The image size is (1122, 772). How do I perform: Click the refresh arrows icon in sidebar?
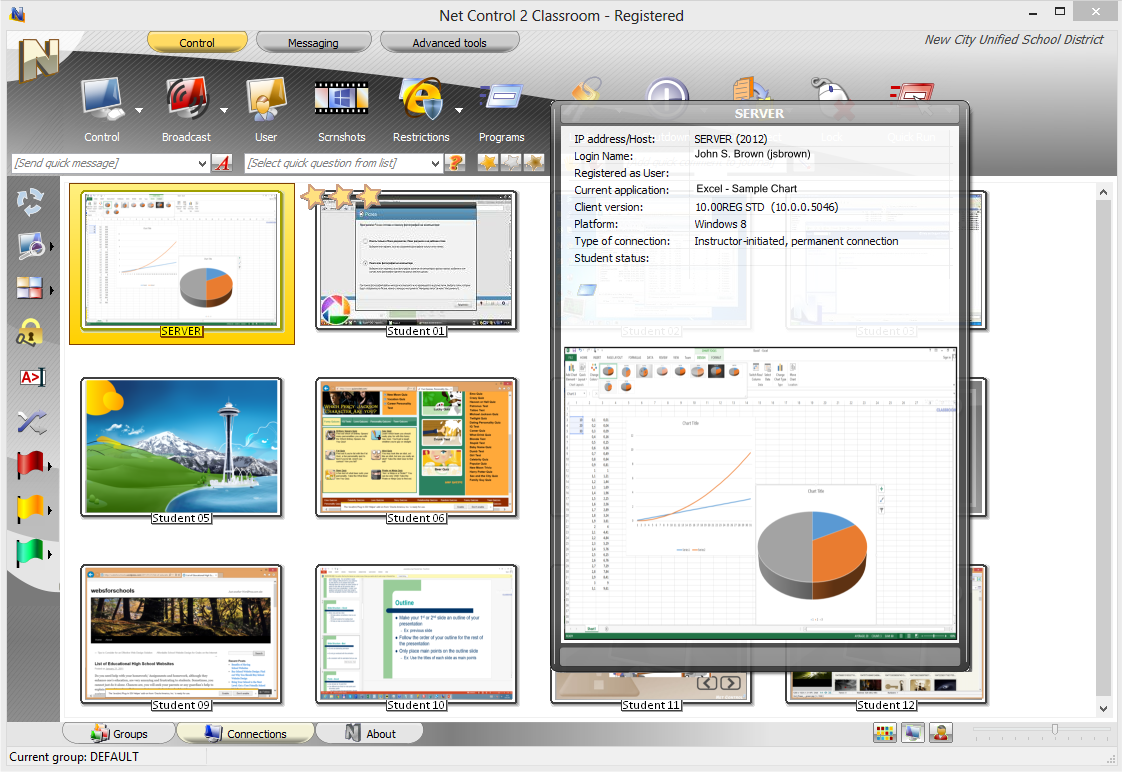pyautogui.click(x=30, y=203)
